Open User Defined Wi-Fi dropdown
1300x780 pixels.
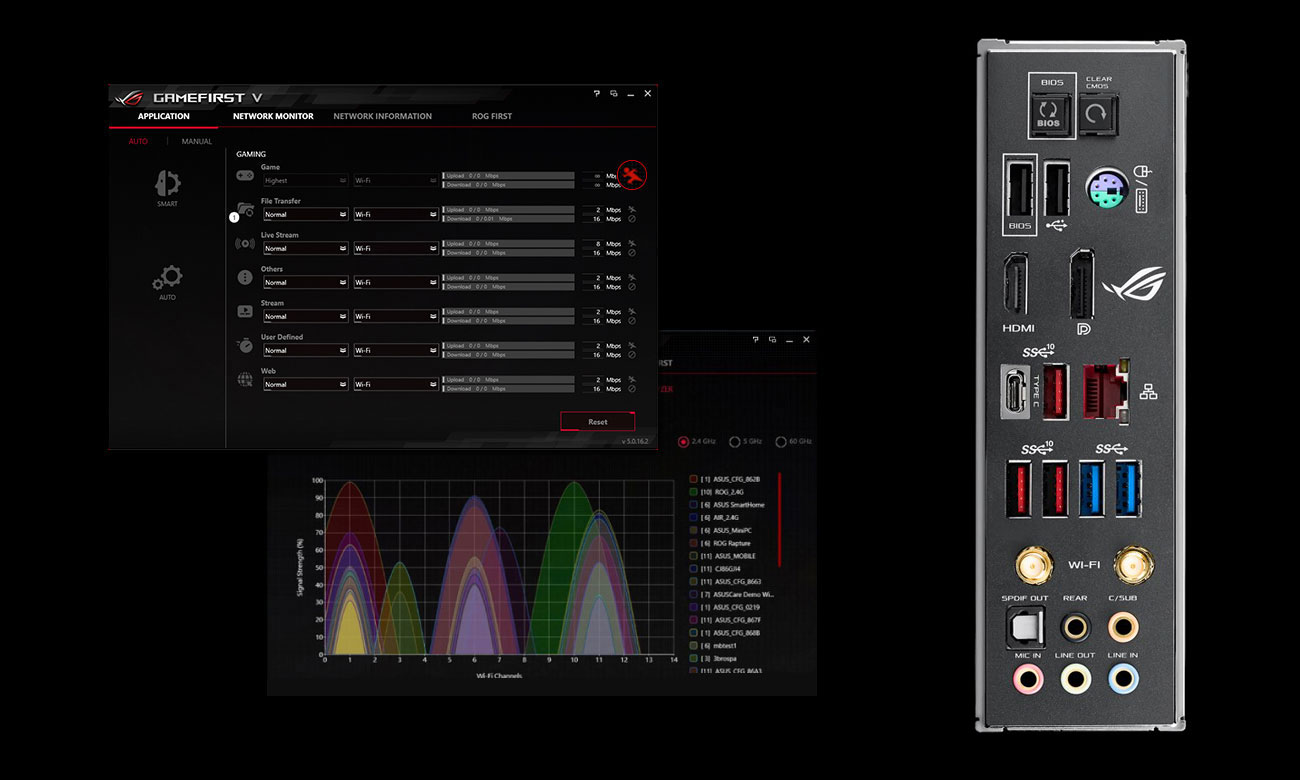pyautogui.click(x=395, y=350)
